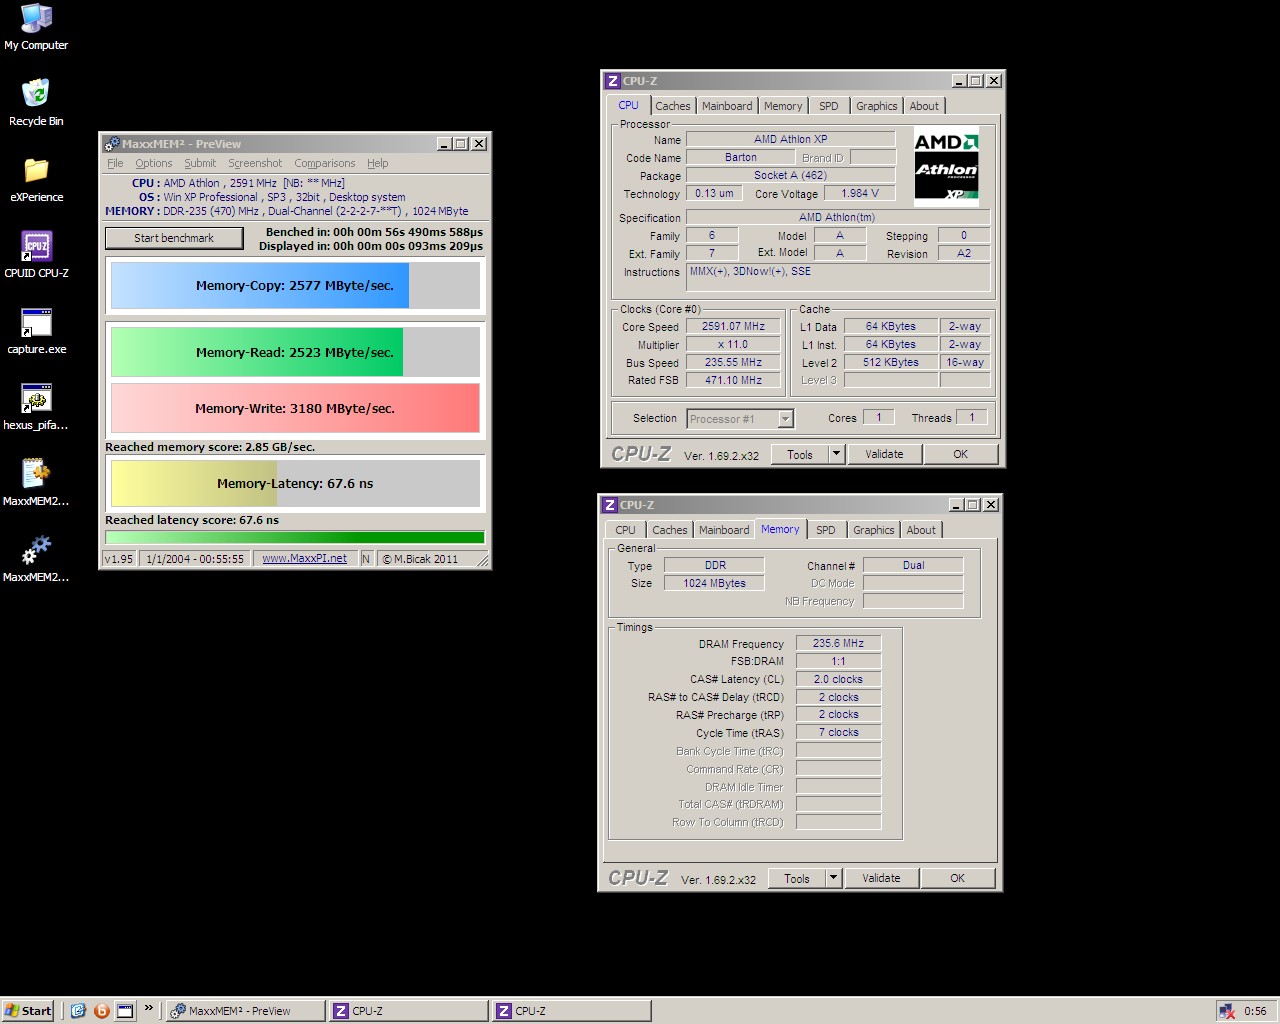Open the Help menu in MaxxMEM²
This screenshot has width=1280, height=1024.
(x=377, y=163)
